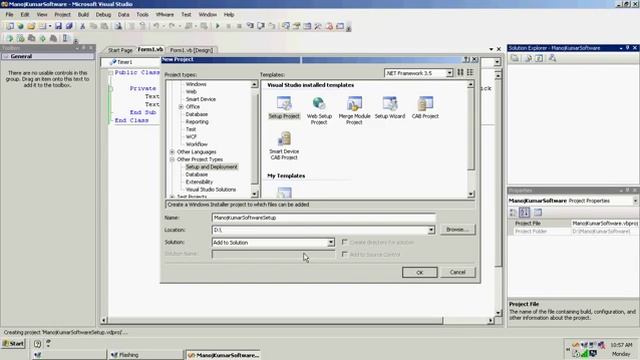640x360 pixels.
Task: Click Property Pages icon in Properties panel
Action: point(538,212)
